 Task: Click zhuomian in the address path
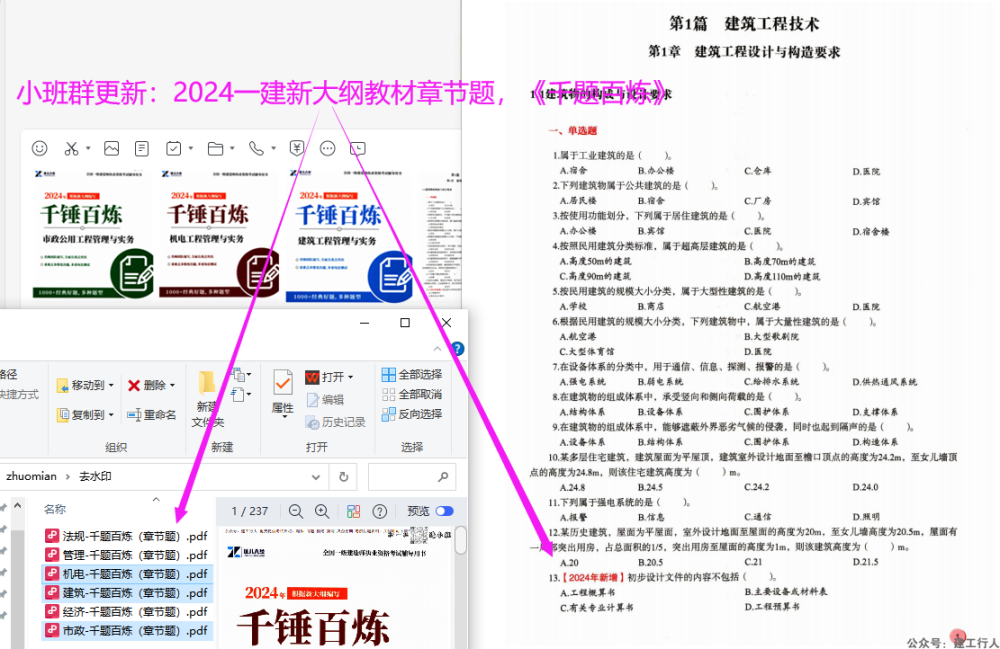[31, 476]
